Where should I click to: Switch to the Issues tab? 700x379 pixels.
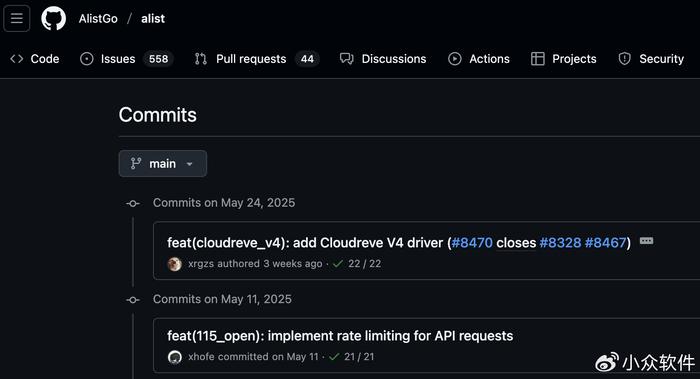126,59
